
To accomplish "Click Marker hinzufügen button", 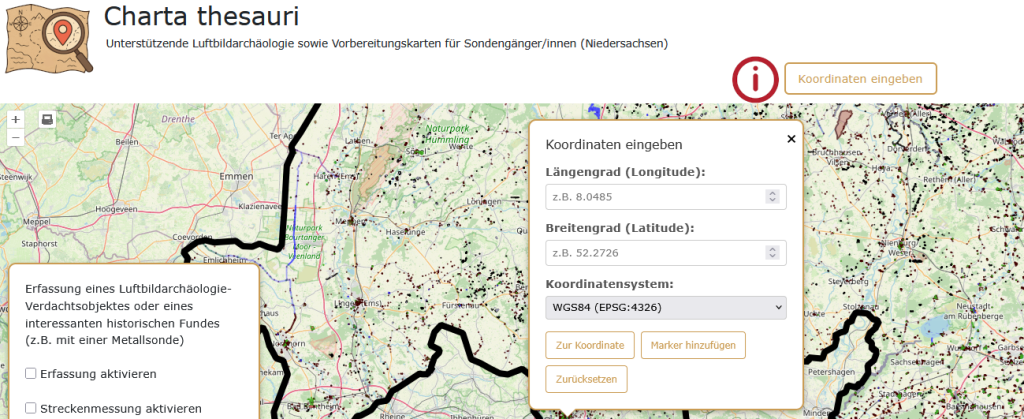I will coord(693,345).
